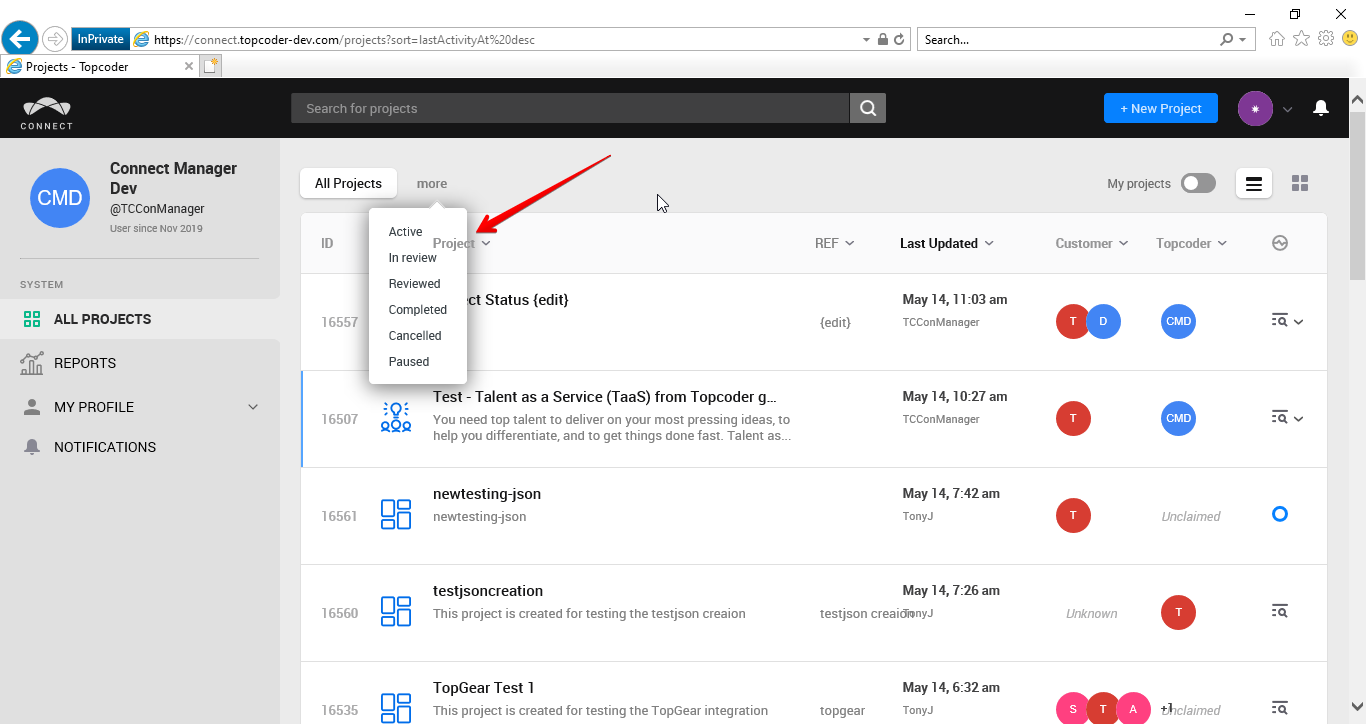Open a new browser tab

coord(210,66)
